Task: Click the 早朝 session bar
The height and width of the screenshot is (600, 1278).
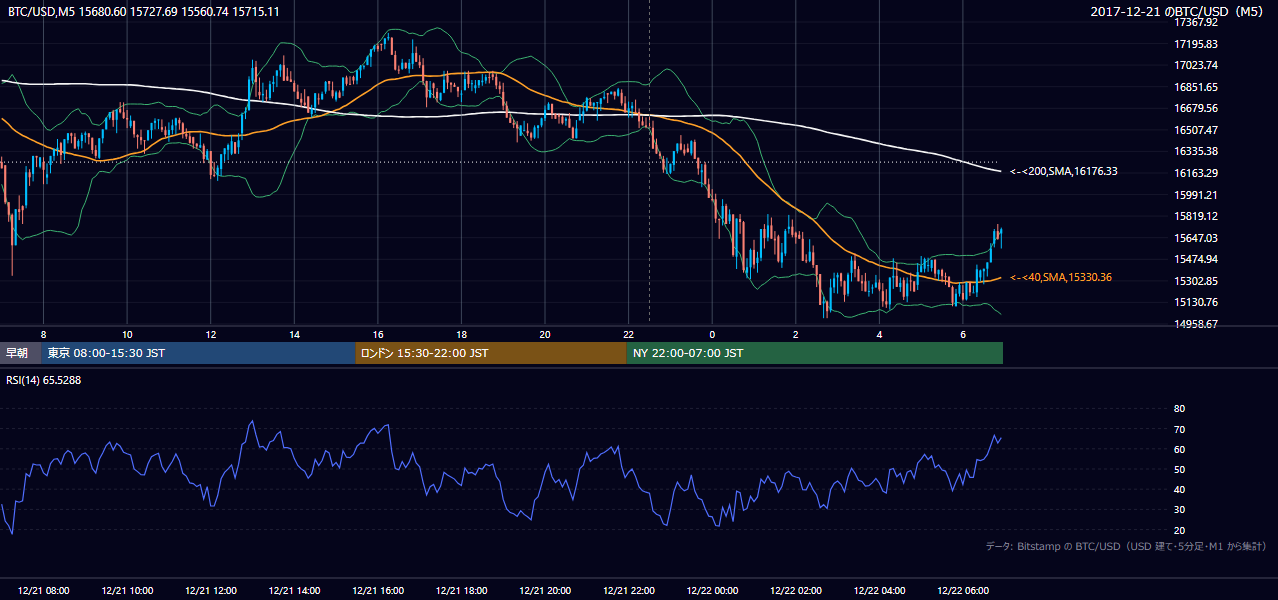Action: [21, 353]
